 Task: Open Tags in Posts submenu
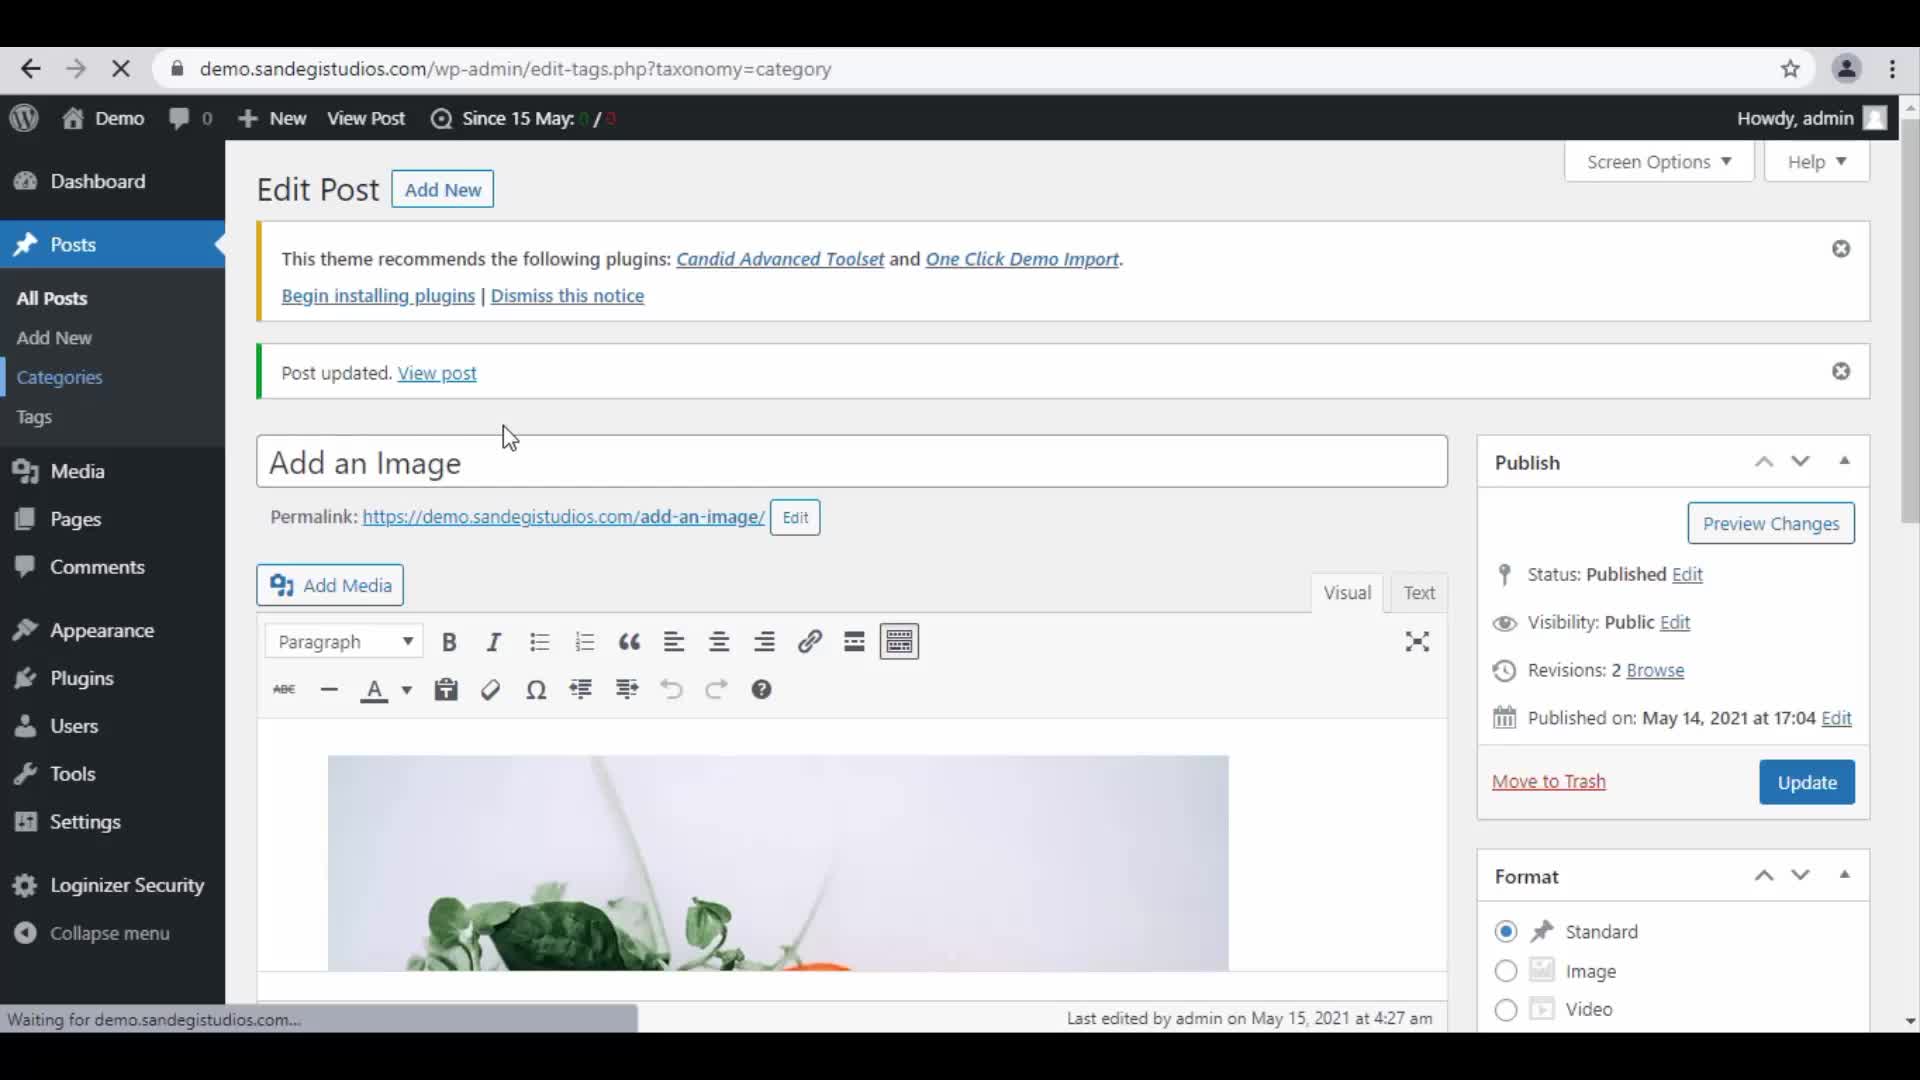(x=34, y=418)
